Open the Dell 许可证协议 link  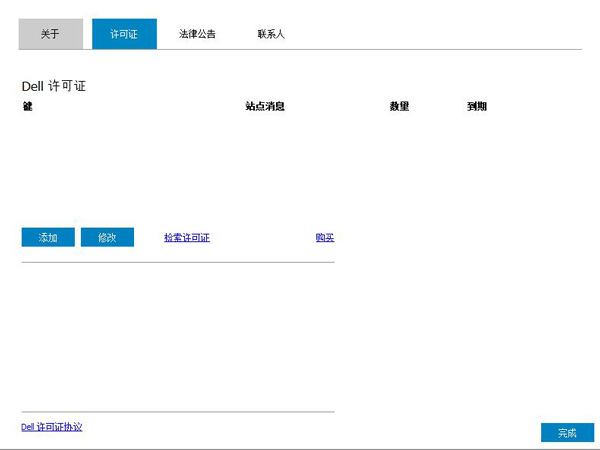click(x=52, y=427)
